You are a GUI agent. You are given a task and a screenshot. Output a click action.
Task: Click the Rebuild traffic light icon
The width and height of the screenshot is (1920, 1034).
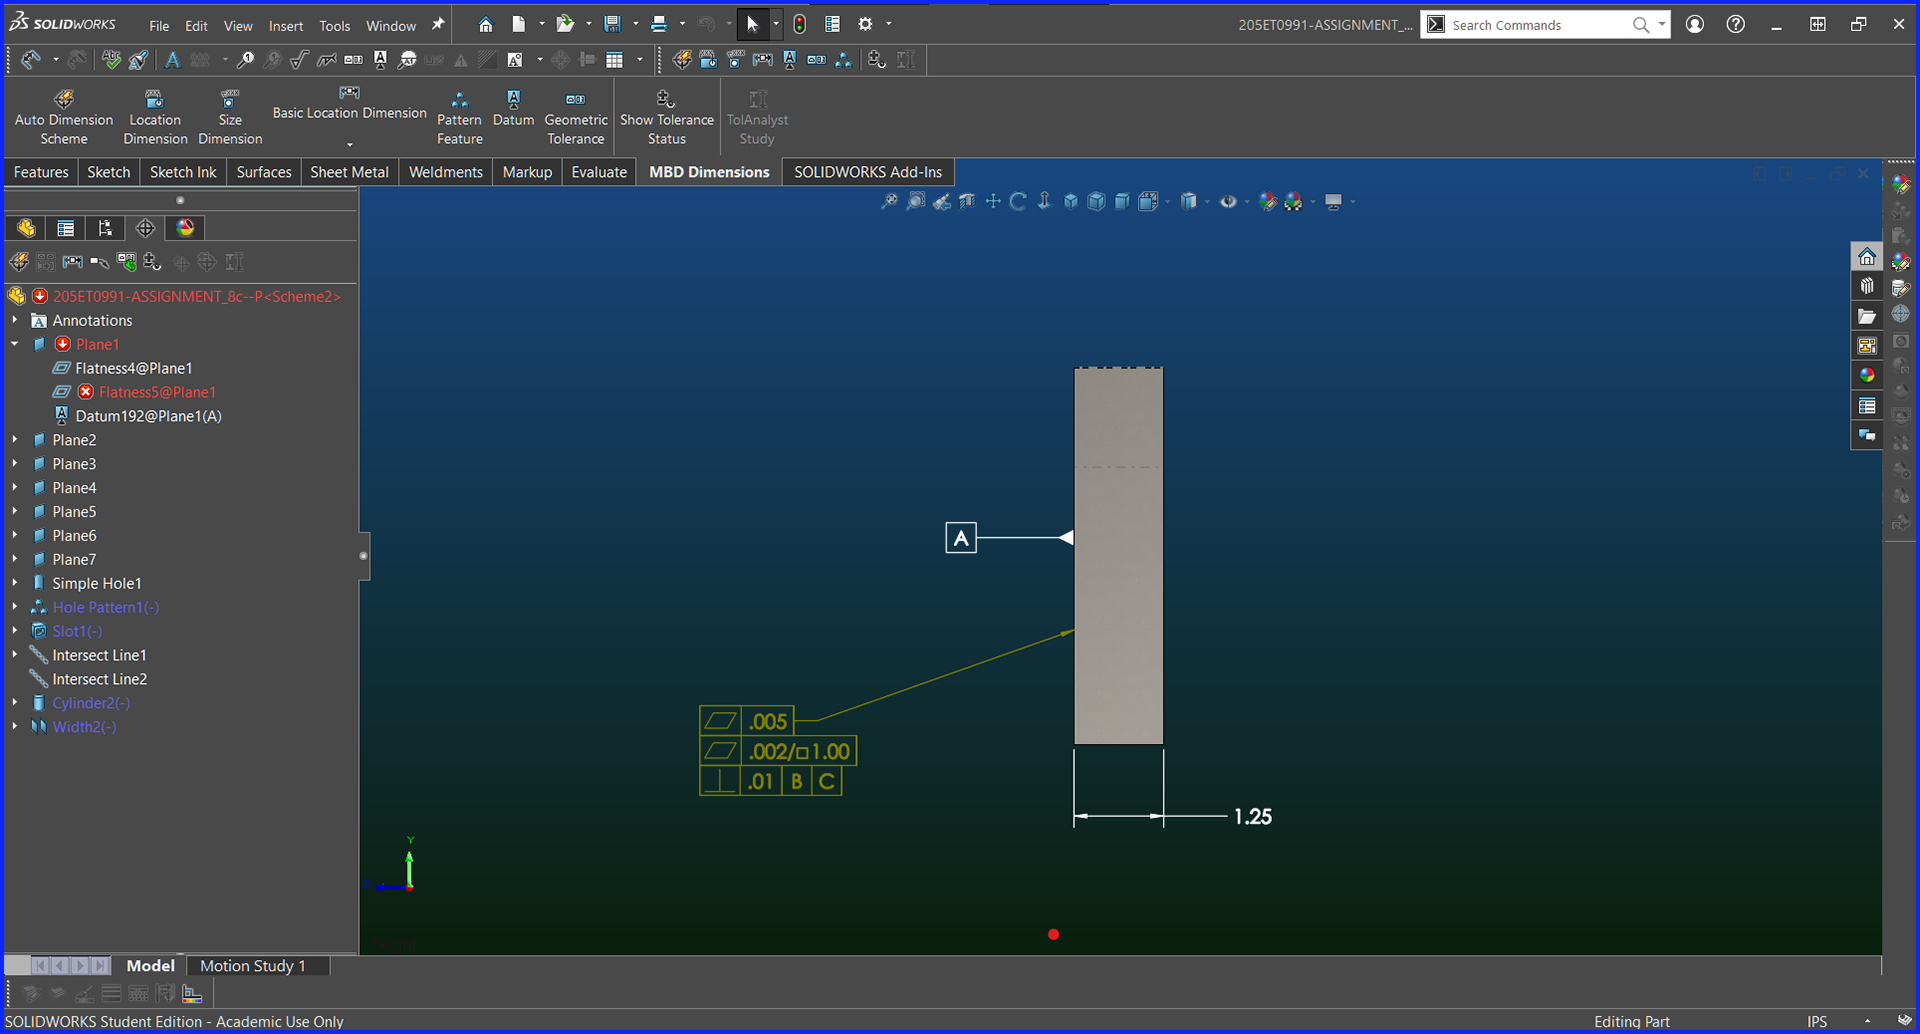[799, 24]
